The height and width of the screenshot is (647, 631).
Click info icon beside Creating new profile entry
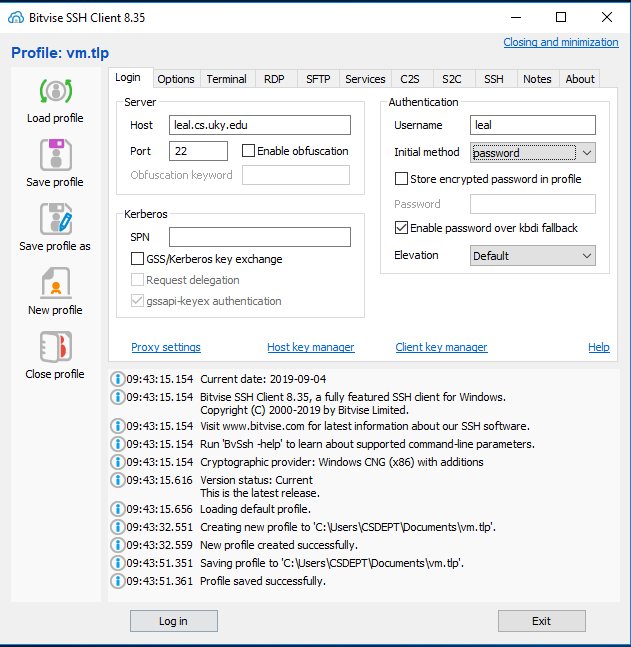click(x=118, y=527)
